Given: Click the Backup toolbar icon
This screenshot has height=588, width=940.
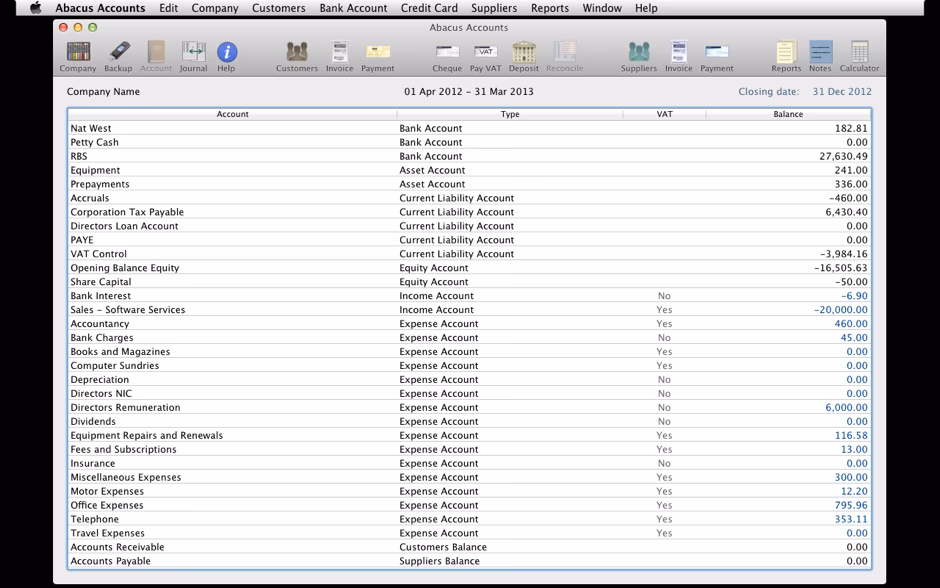Looking at the screenshot, I should 118,55.
